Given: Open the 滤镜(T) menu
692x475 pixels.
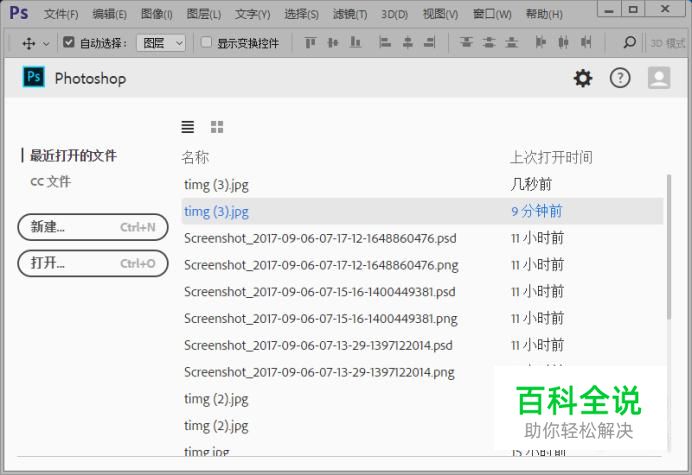Looking at the screenshot, I should [x=350, y=14].
